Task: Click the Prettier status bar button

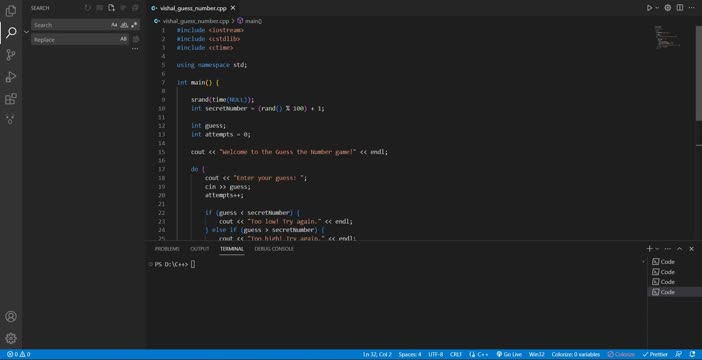Action: [655, 355]
